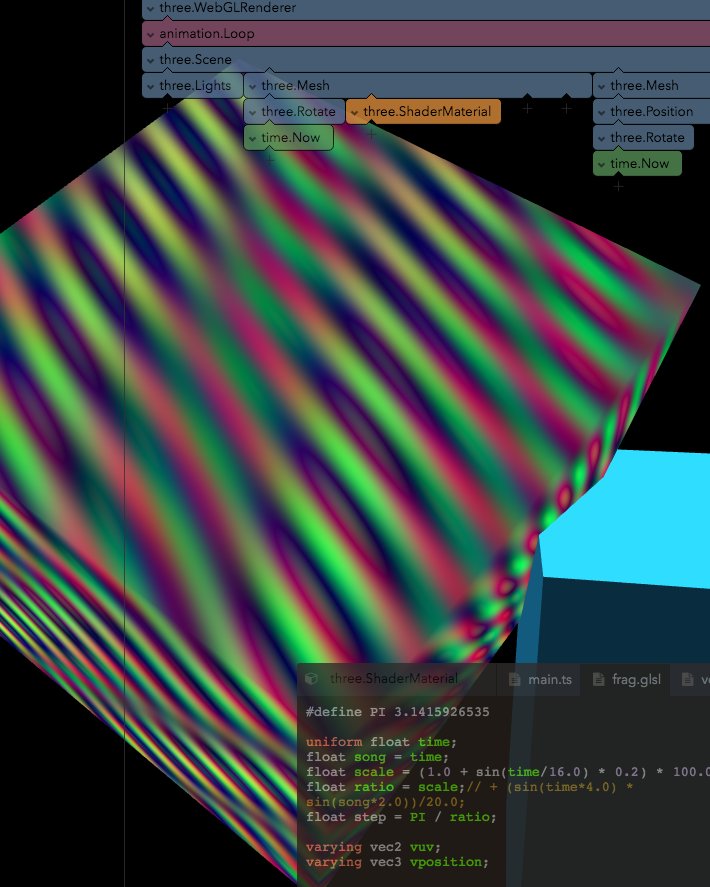Select the three.Lights node

pos(192,86)
